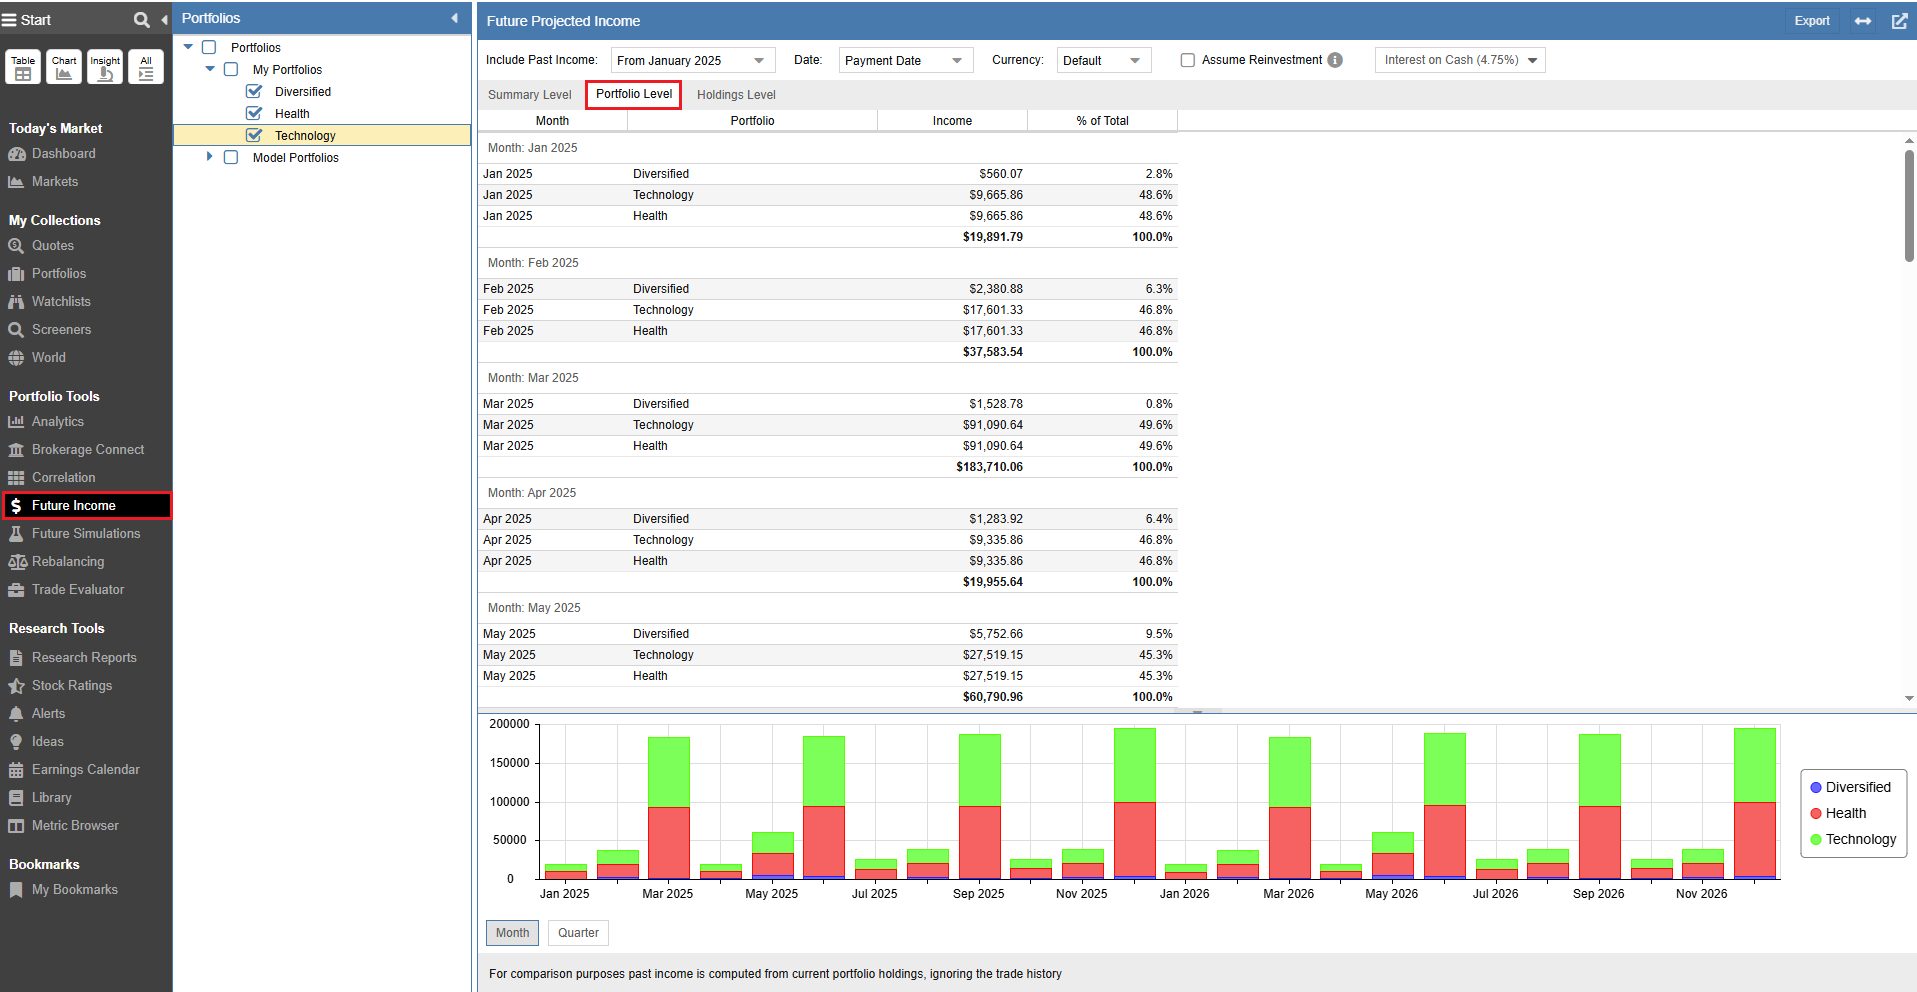The width and height of the screenshot is (1917, 992).
Task: Click the Technology green legend swatch
Action: [x=1816, y=840]
